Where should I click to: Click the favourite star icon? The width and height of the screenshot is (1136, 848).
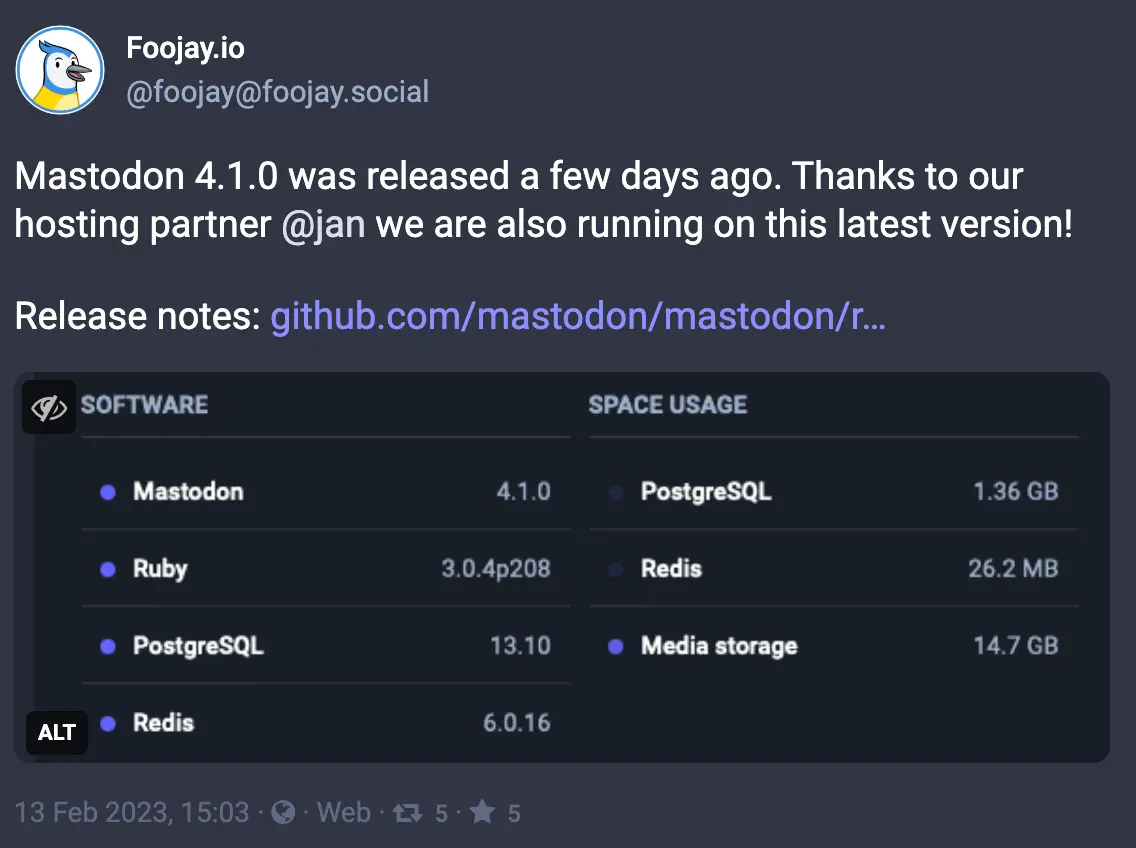[482, 813]
